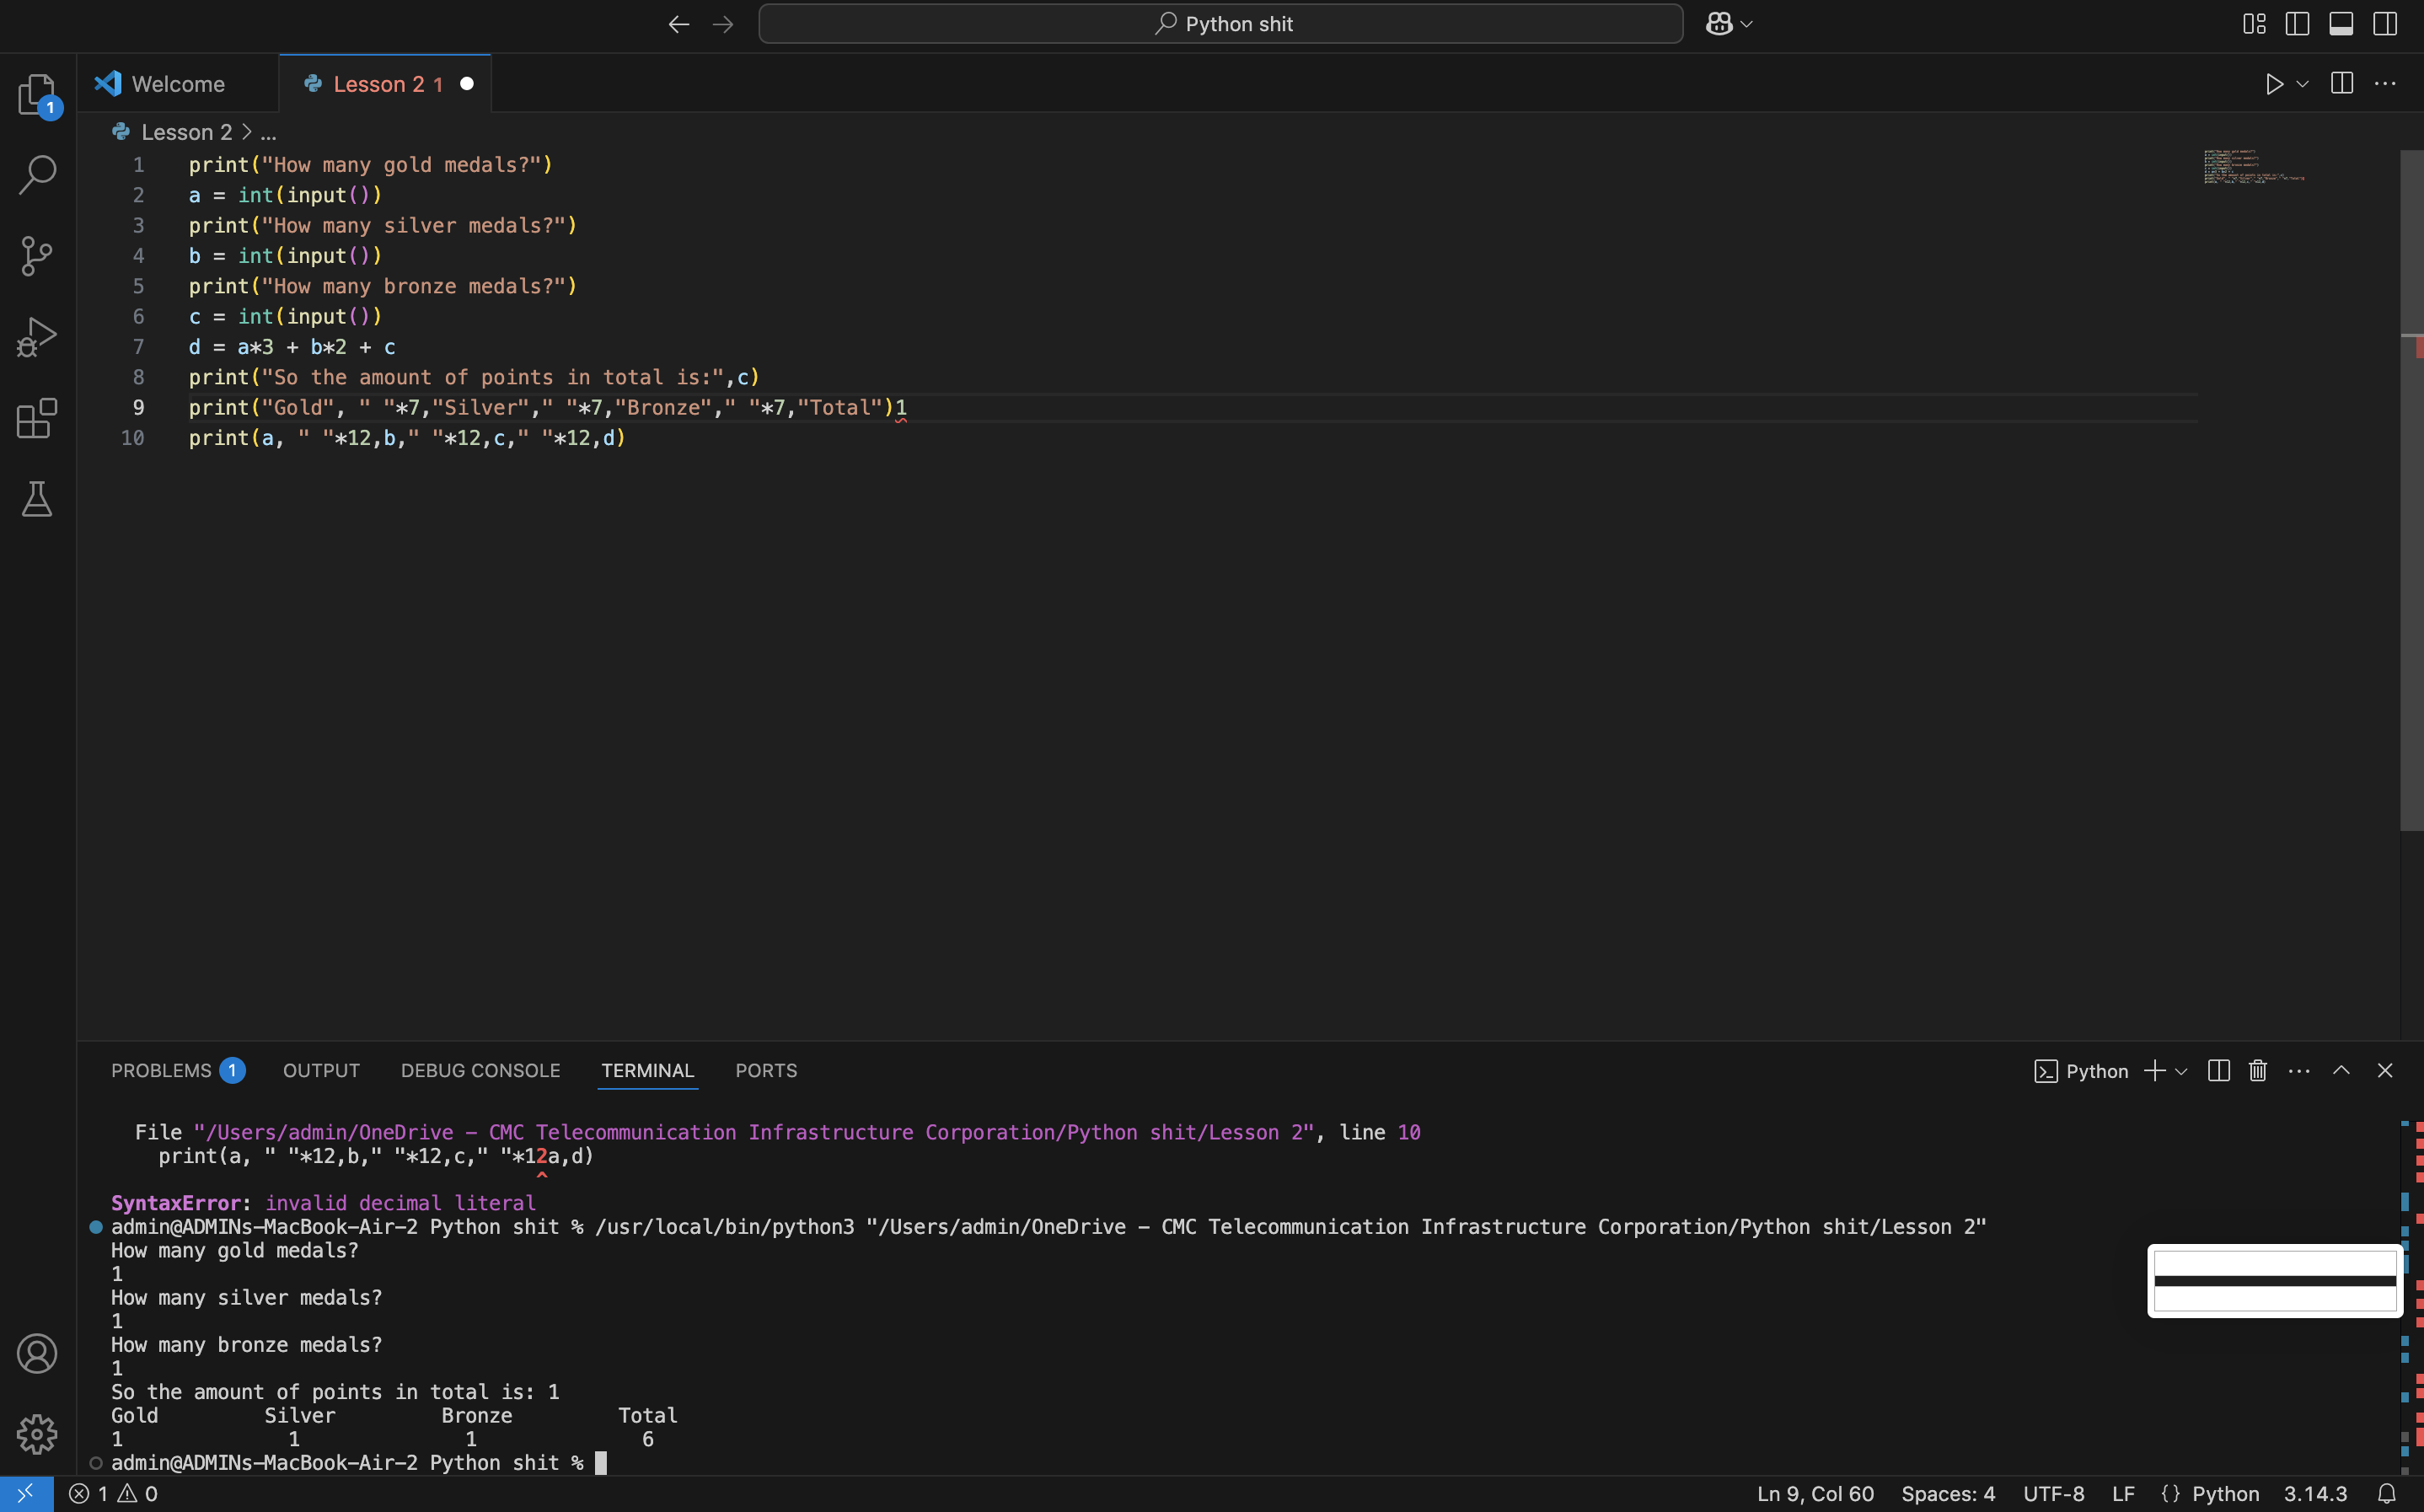Open Source Control view
The width and height of the screenshot is (2424, 1512).
click(37, 256)
